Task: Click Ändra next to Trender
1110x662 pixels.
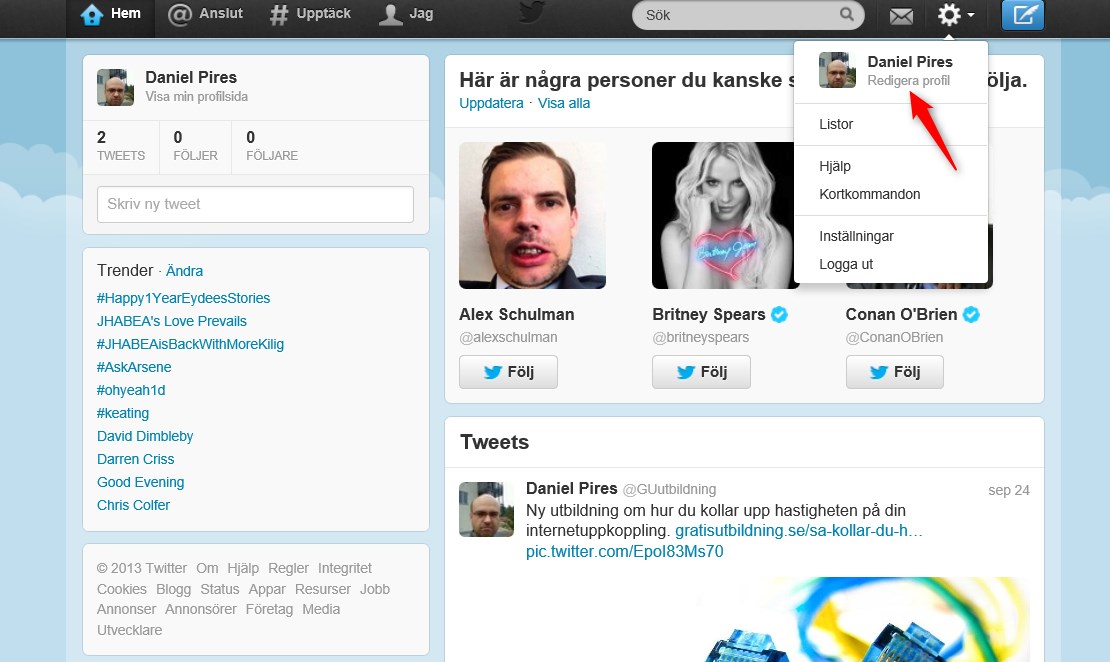Action: coord(184,271)
